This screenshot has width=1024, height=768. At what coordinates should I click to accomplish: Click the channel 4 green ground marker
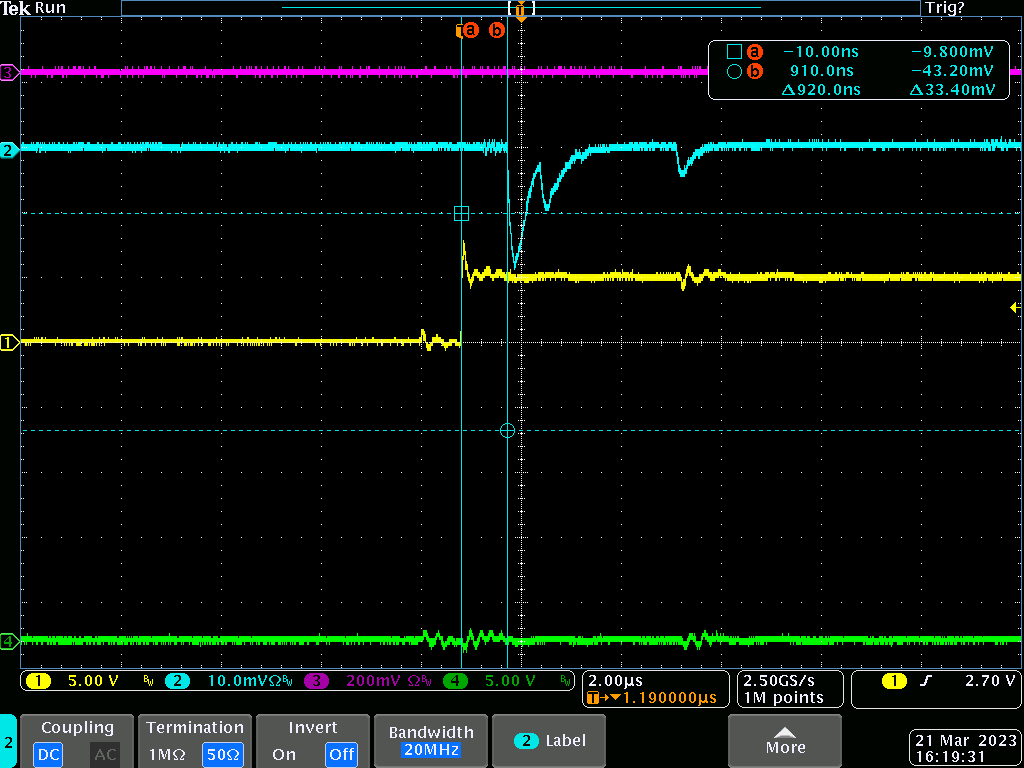click(x=10, y=641)
